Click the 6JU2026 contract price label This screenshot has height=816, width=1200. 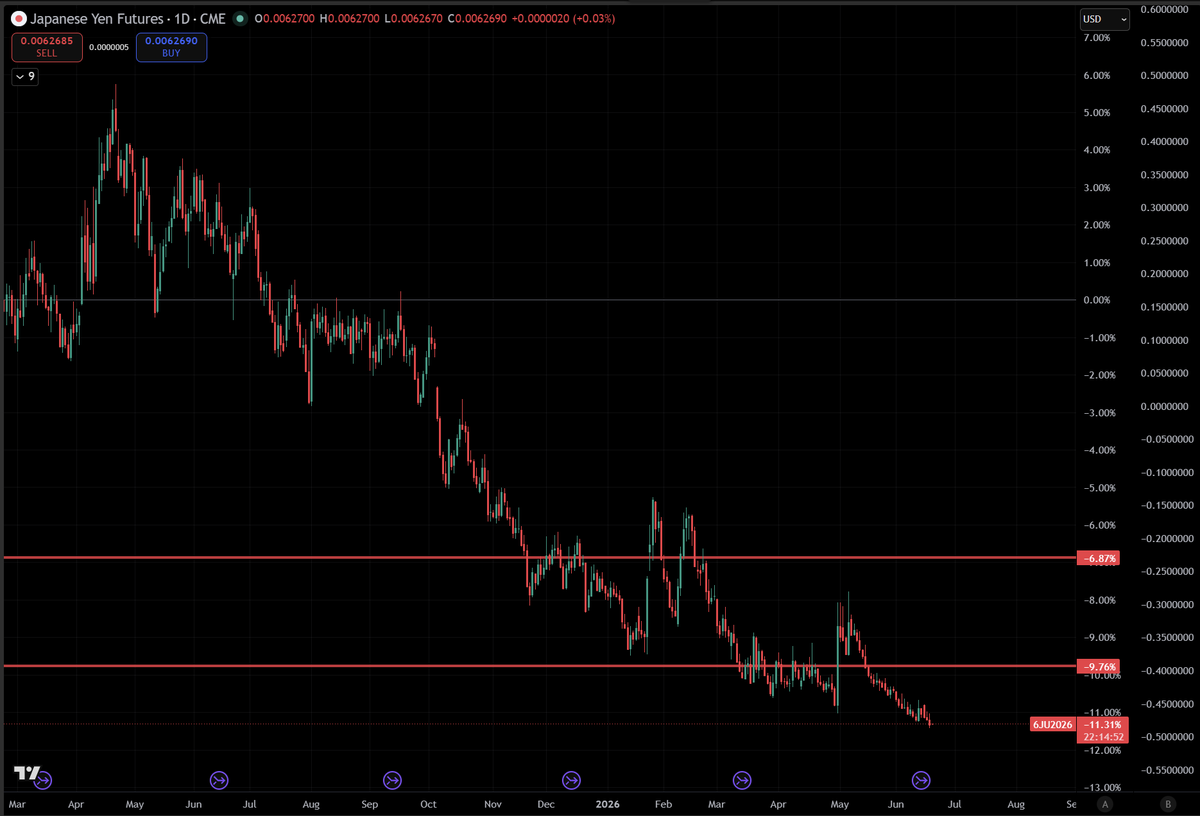coord(1054,724)
